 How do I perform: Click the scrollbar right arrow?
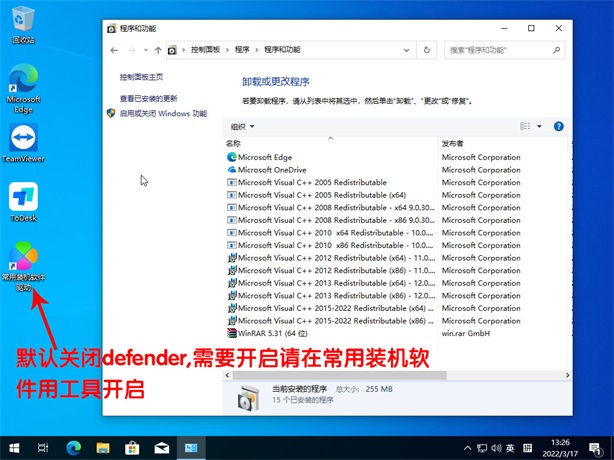(567, 375)
